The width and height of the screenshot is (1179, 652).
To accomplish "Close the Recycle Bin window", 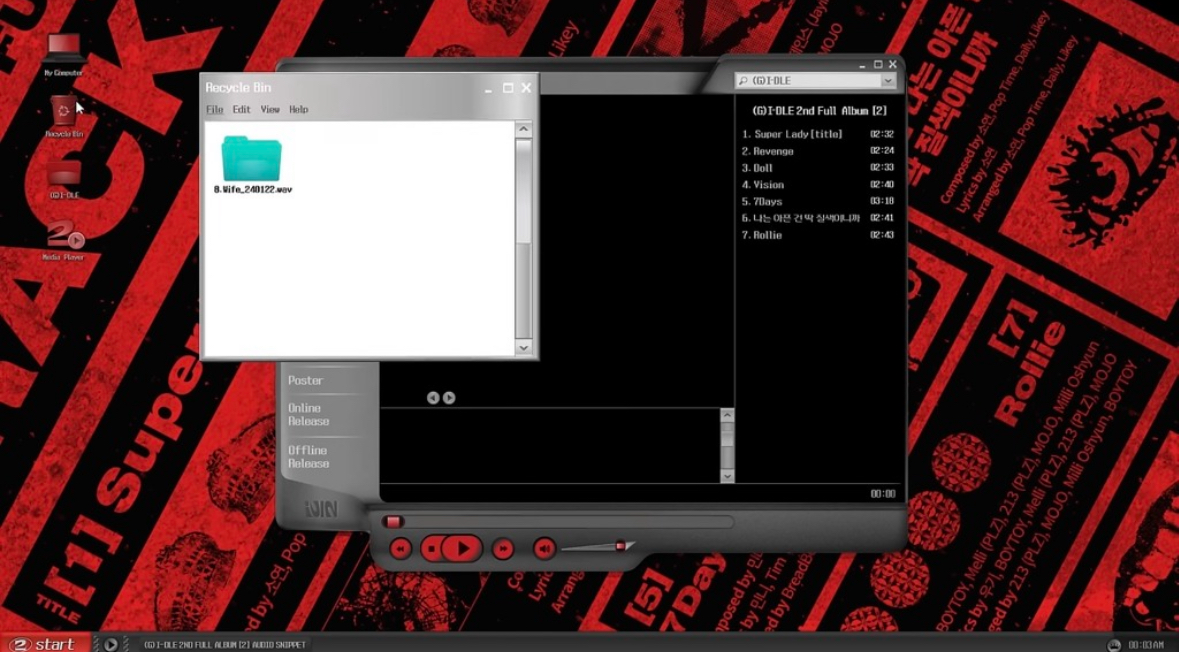I will [526, 88].
